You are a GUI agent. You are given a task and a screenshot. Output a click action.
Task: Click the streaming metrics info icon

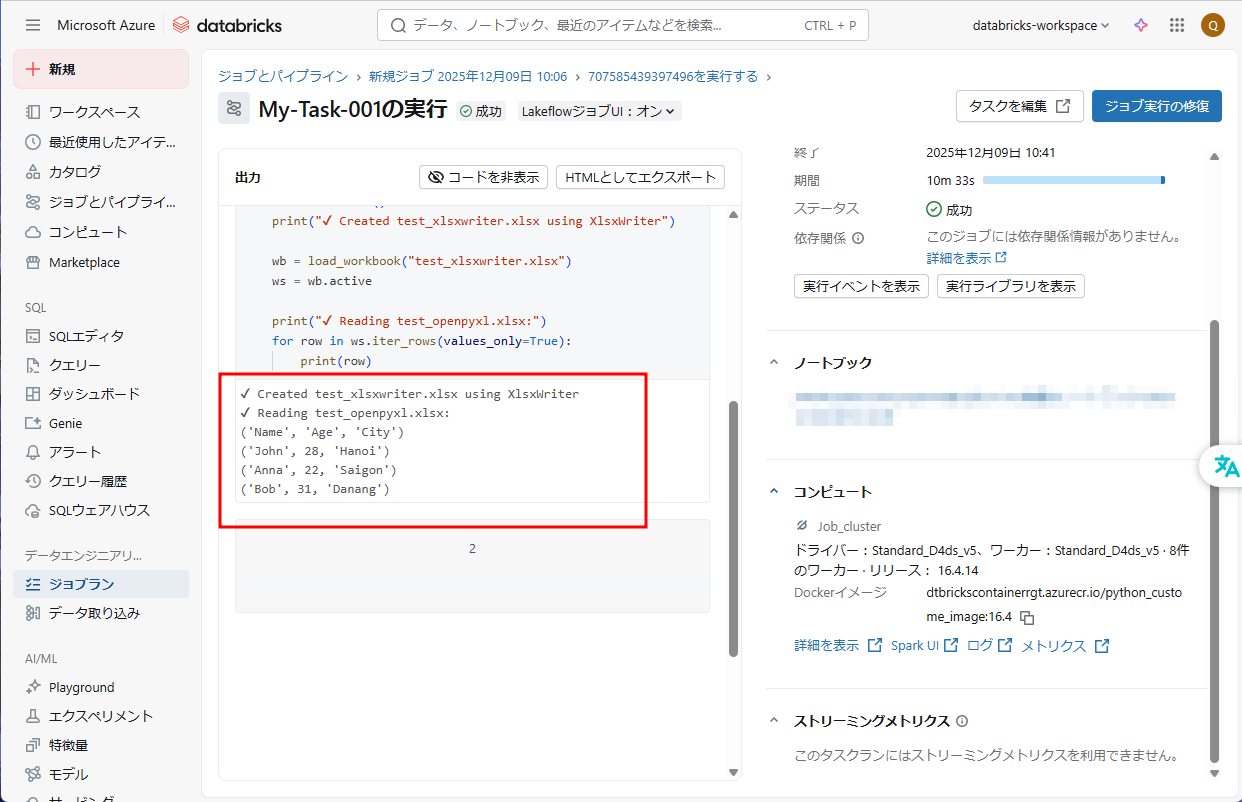(x=962, y=721)
